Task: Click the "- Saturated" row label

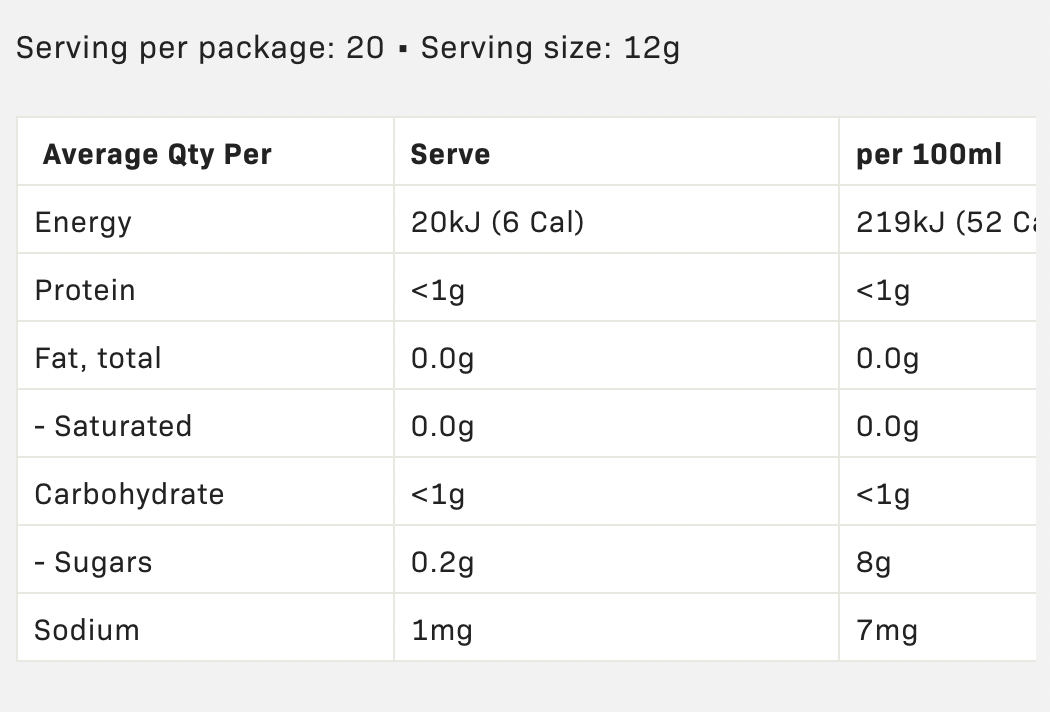Action: tap(113, 426)
